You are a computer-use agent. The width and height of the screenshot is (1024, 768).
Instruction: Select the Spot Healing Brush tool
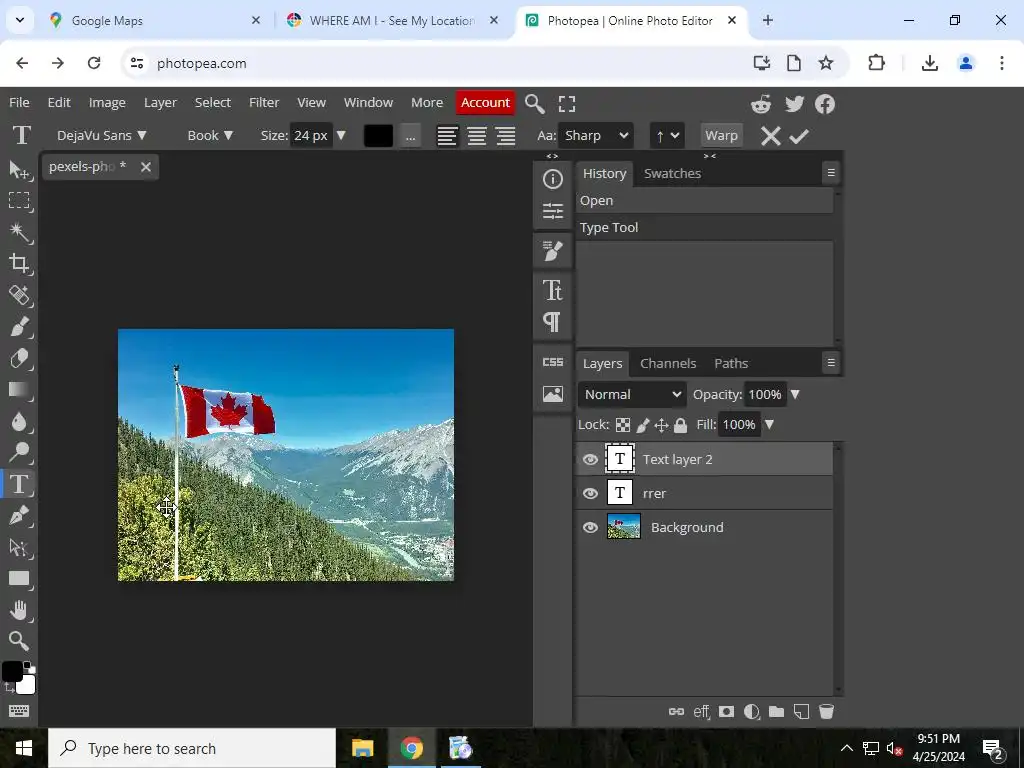click(19, 295)
